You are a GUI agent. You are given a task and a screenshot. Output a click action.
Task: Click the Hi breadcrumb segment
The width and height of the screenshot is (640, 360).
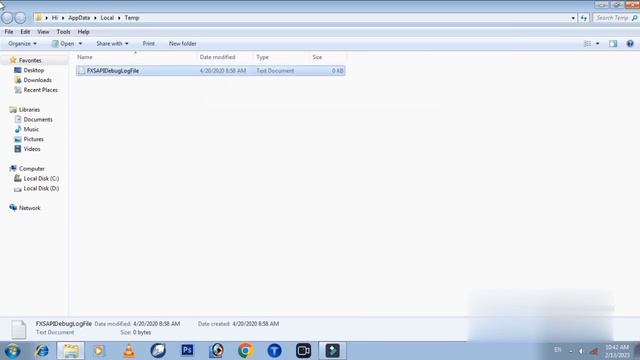(55, 18)
